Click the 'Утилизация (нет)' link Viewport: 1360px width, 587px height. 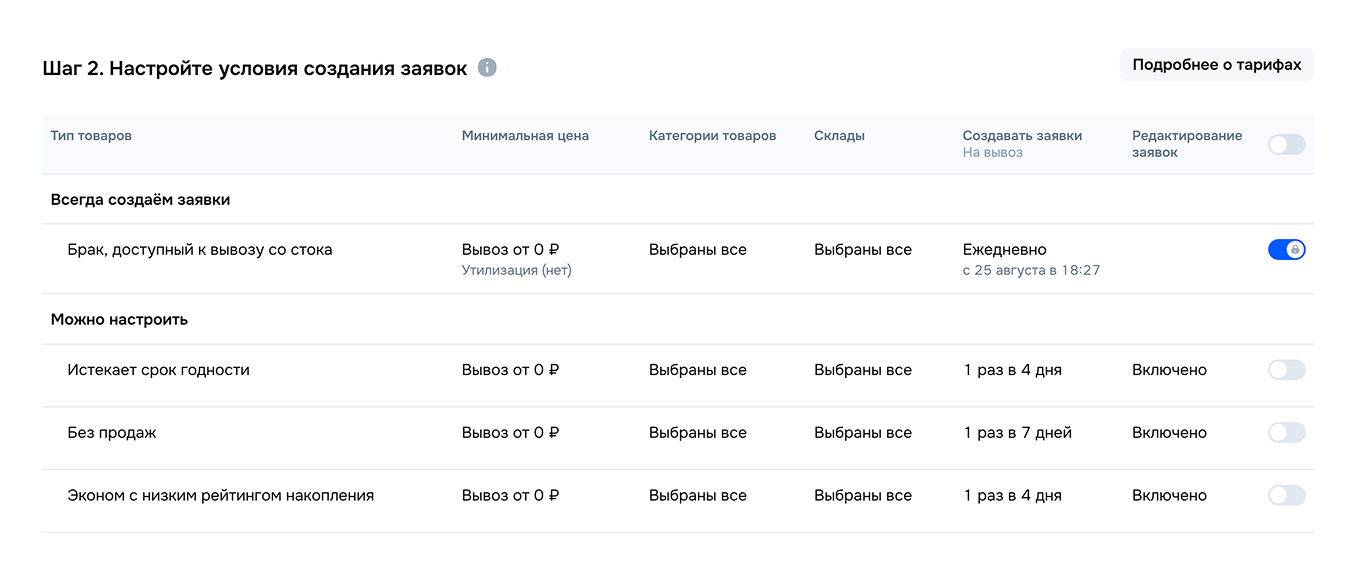coord(517,269)
